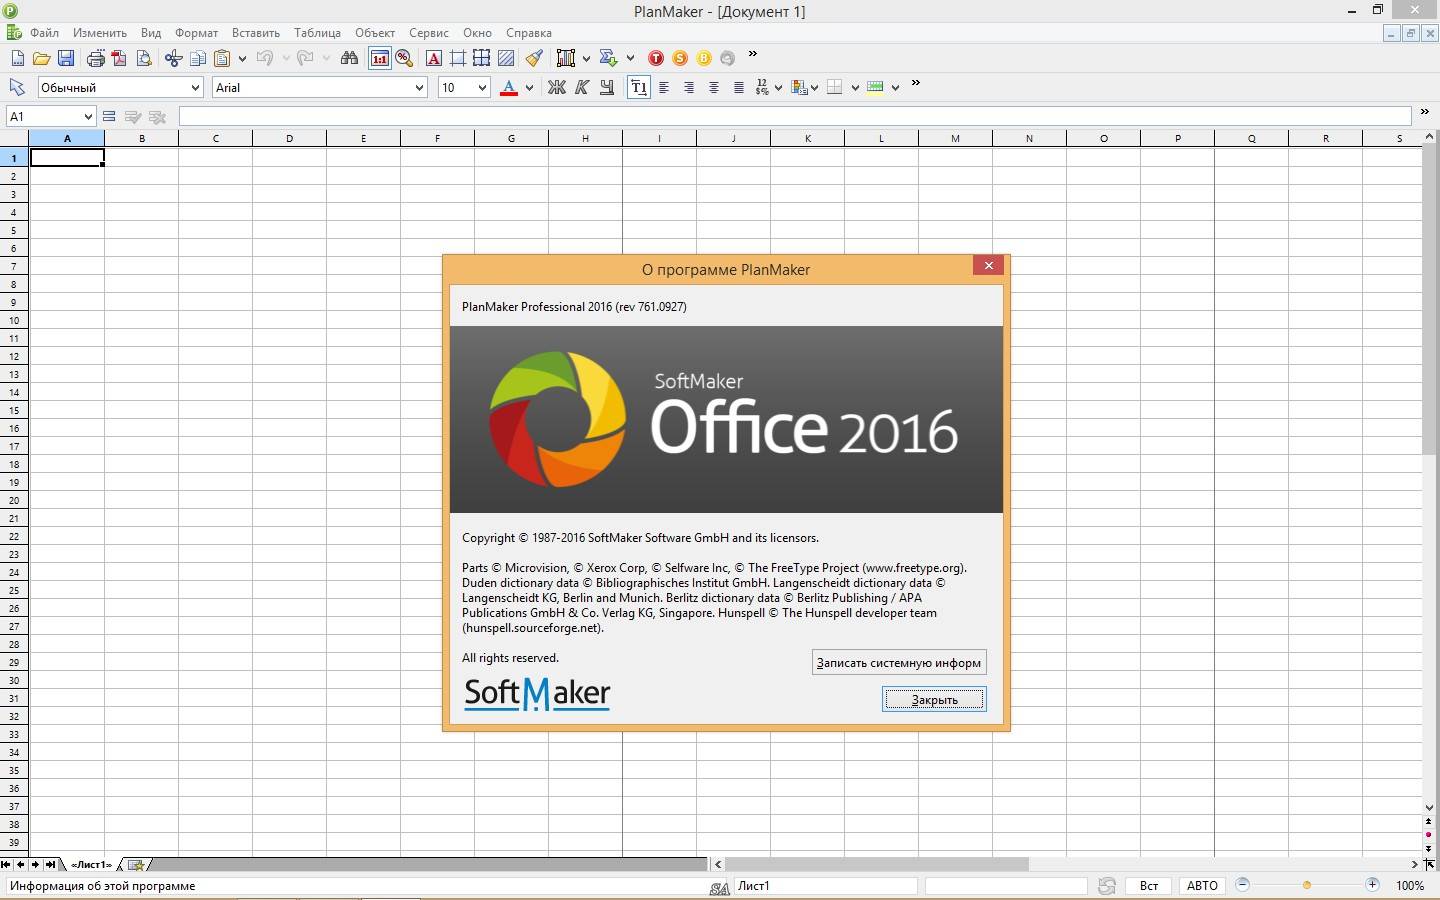Close the About PlanMaker dialog with X
The width and height of the screenshot is (1440, 900).
pos(988,265)
